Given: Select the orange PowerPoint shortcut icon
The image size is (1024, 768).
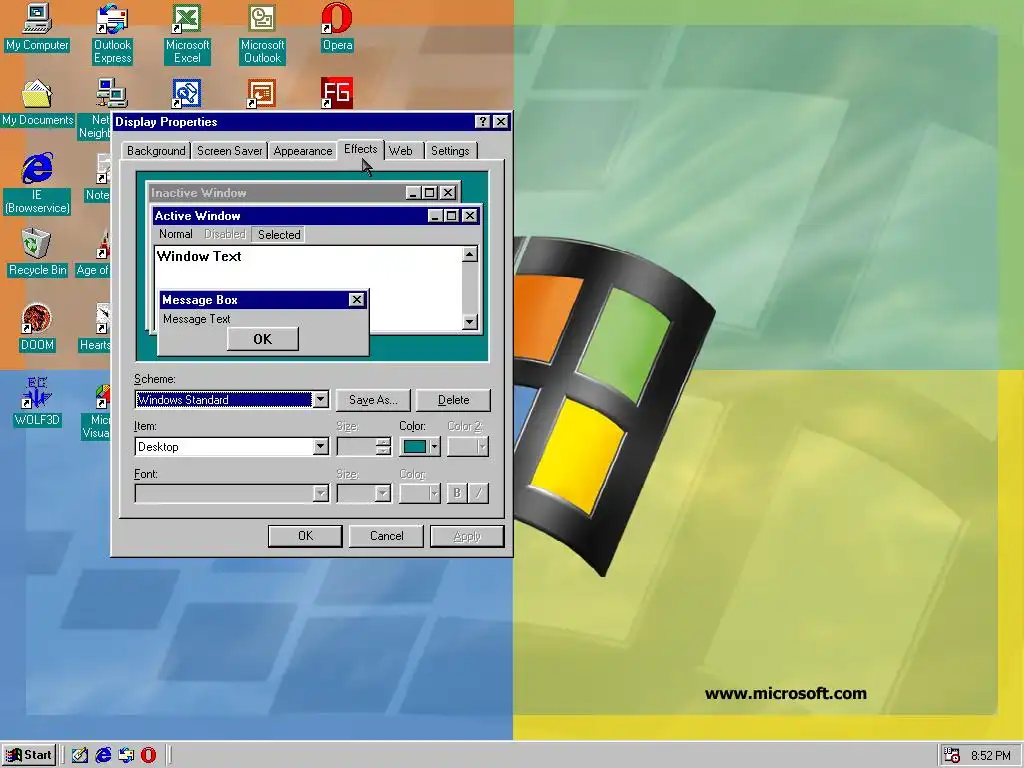Looking at the screenshot, I should (x=261, y=93).
